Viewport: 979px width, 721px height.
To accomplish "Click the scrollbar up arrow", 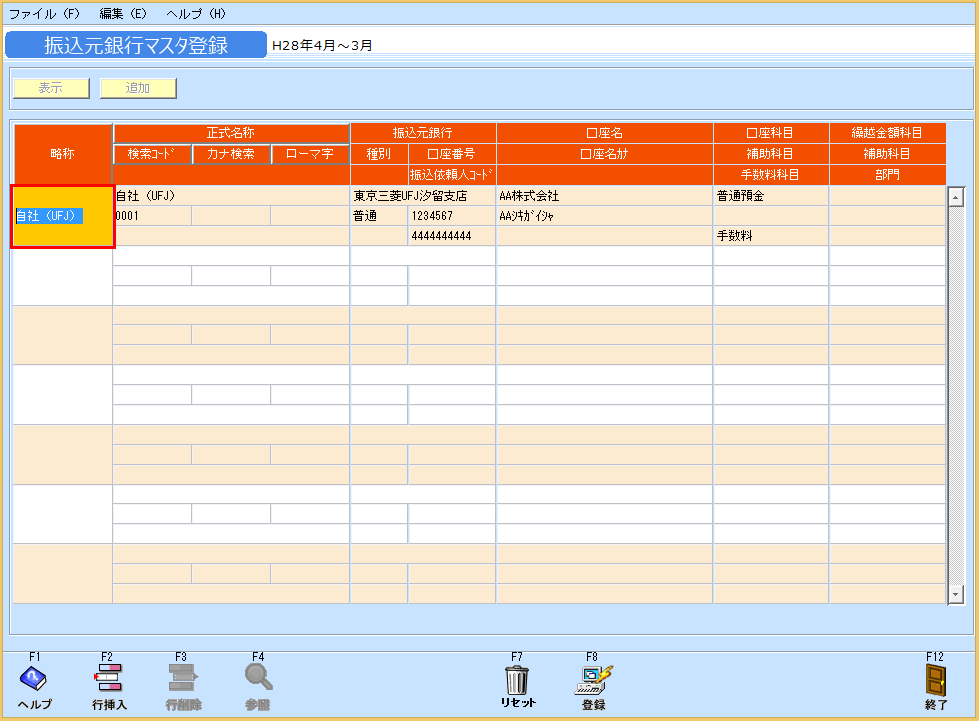I will tap(955, 195).
